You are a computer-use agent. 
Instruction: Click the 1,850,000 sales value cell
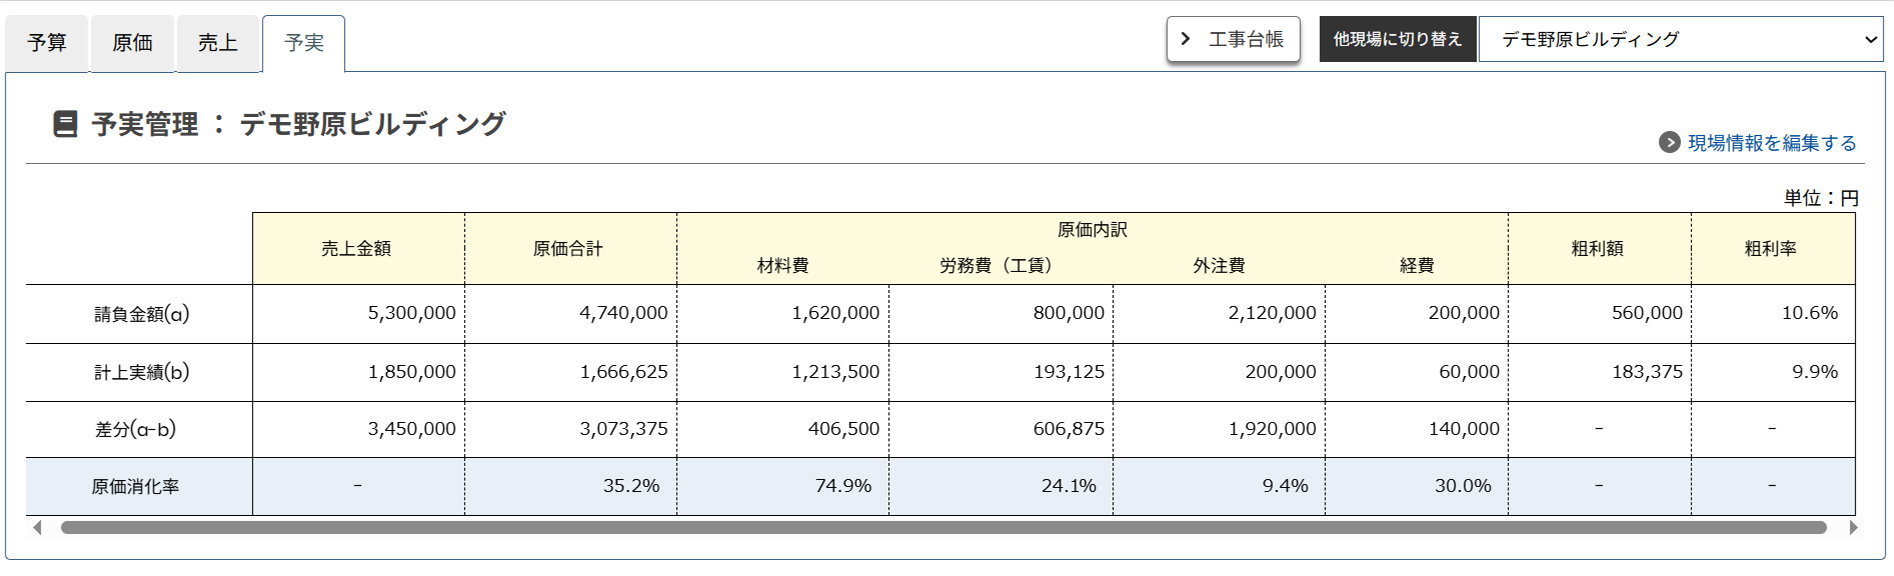pos(411,372)
